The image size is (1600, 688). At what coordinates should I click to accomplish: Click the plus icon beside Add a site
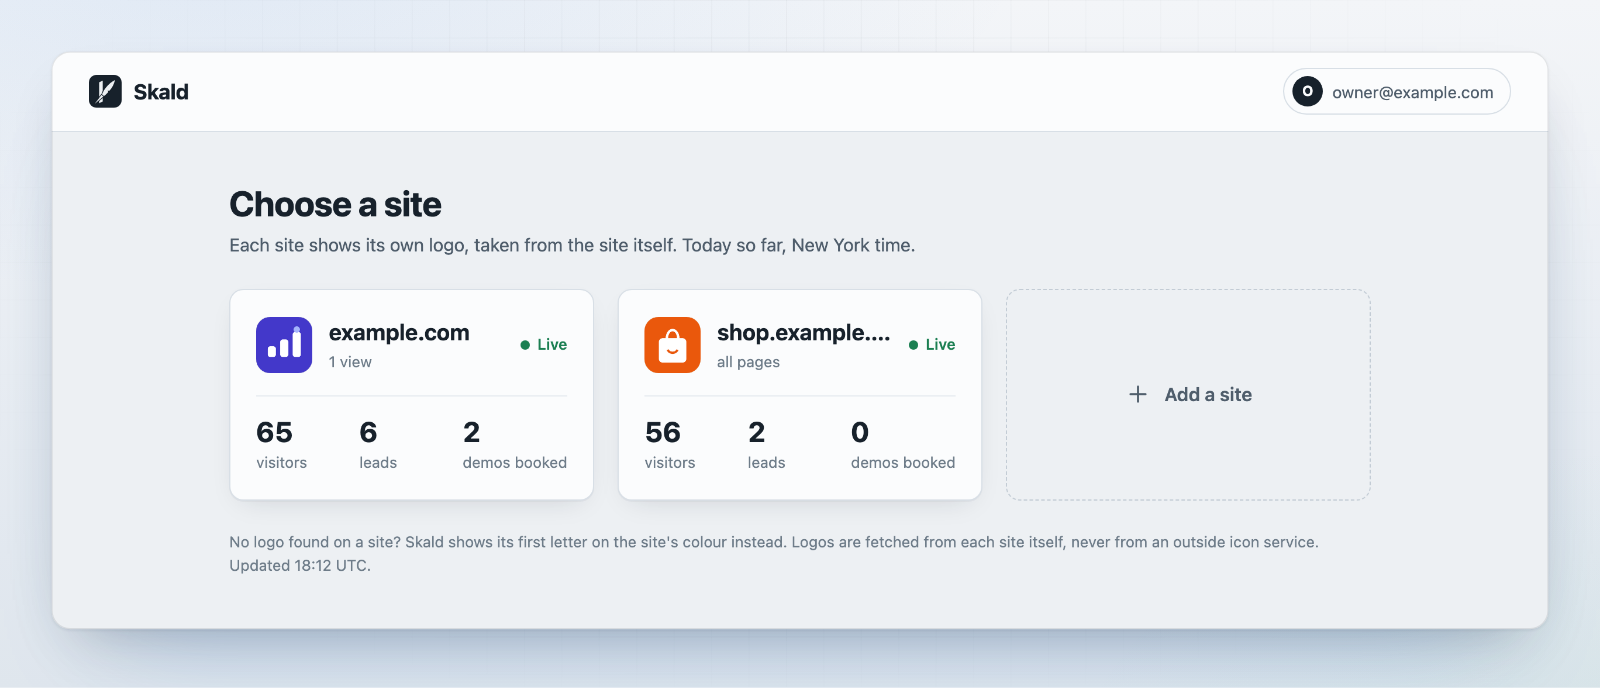coord(1138,395)
